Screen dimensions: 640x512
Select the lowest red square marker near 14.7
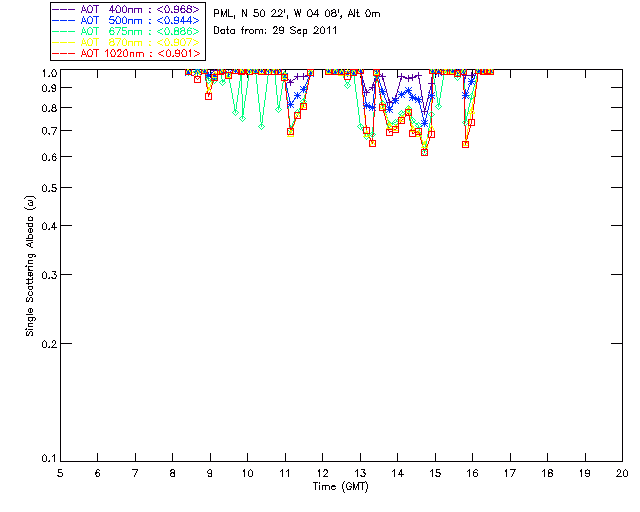point(424,152)
